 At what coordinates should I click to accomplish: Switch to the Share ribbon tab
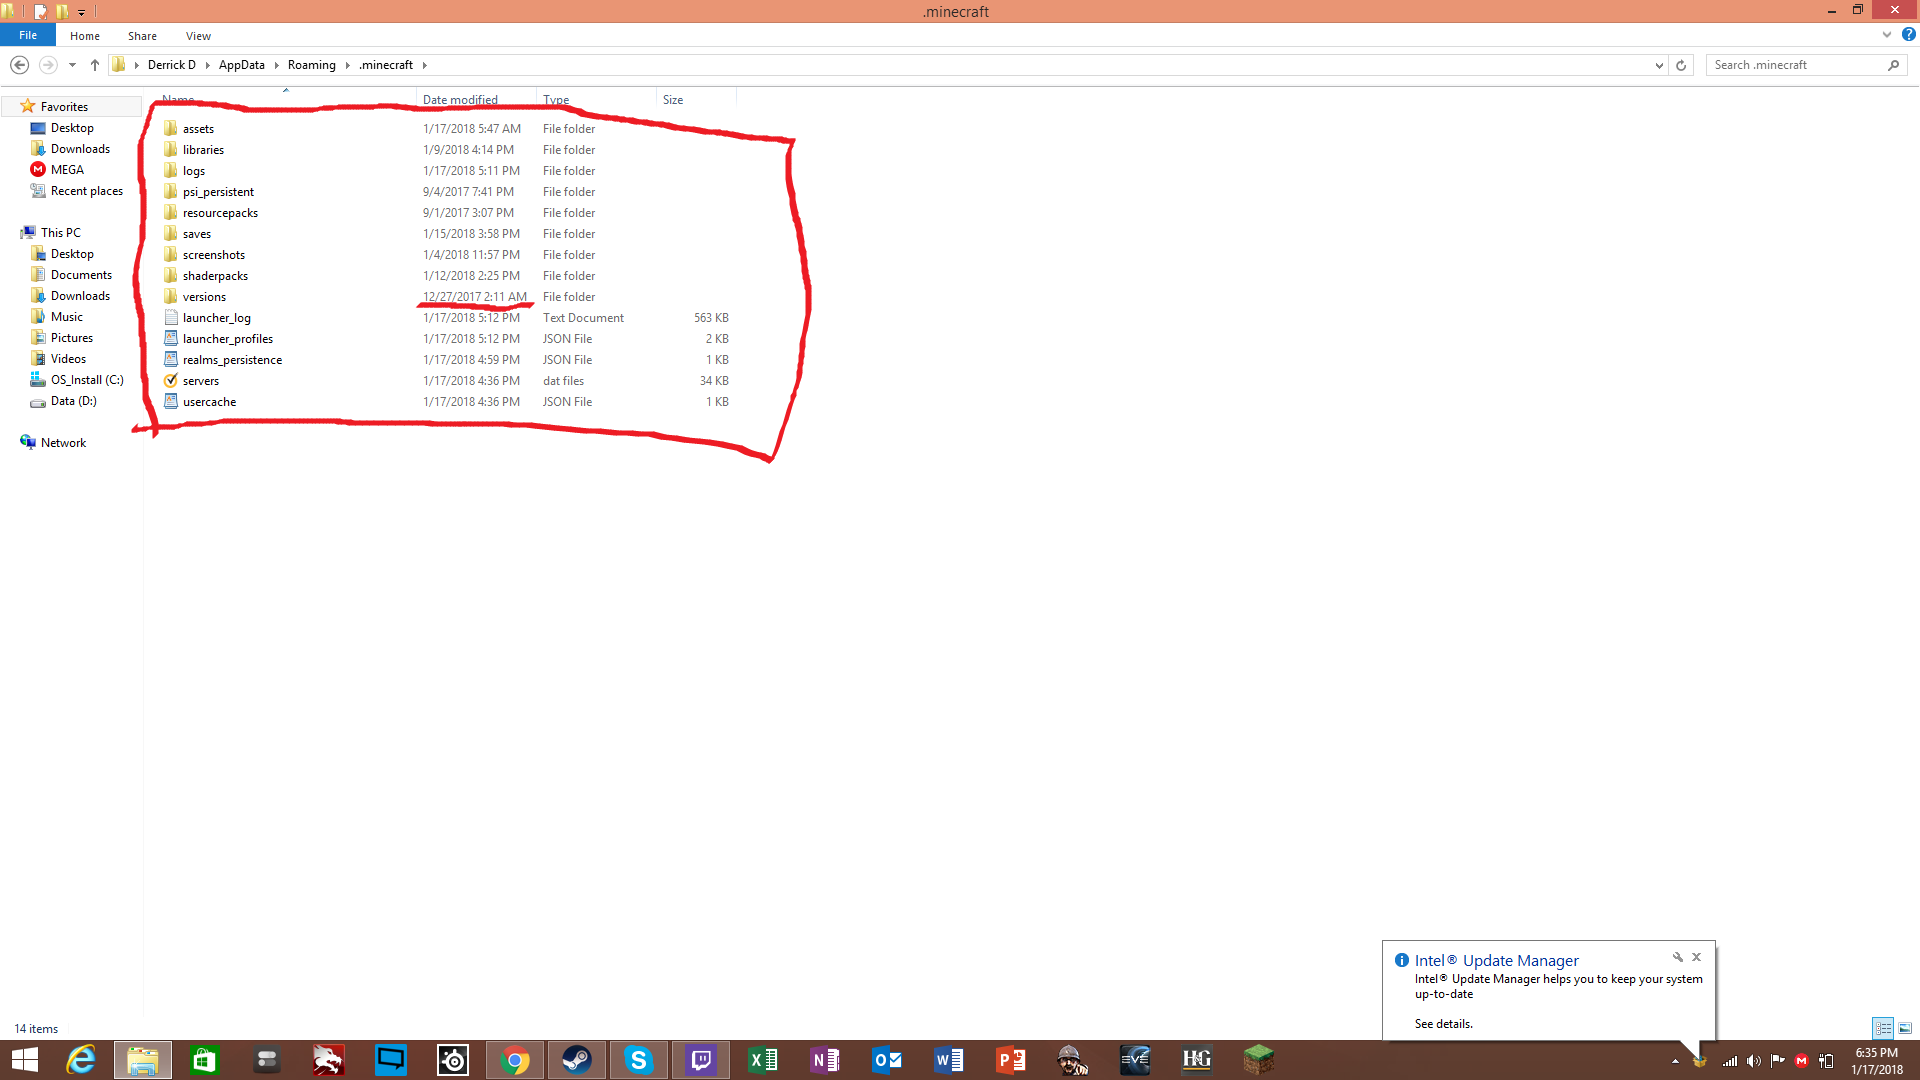pyautogui.click(x=142, y=36)
